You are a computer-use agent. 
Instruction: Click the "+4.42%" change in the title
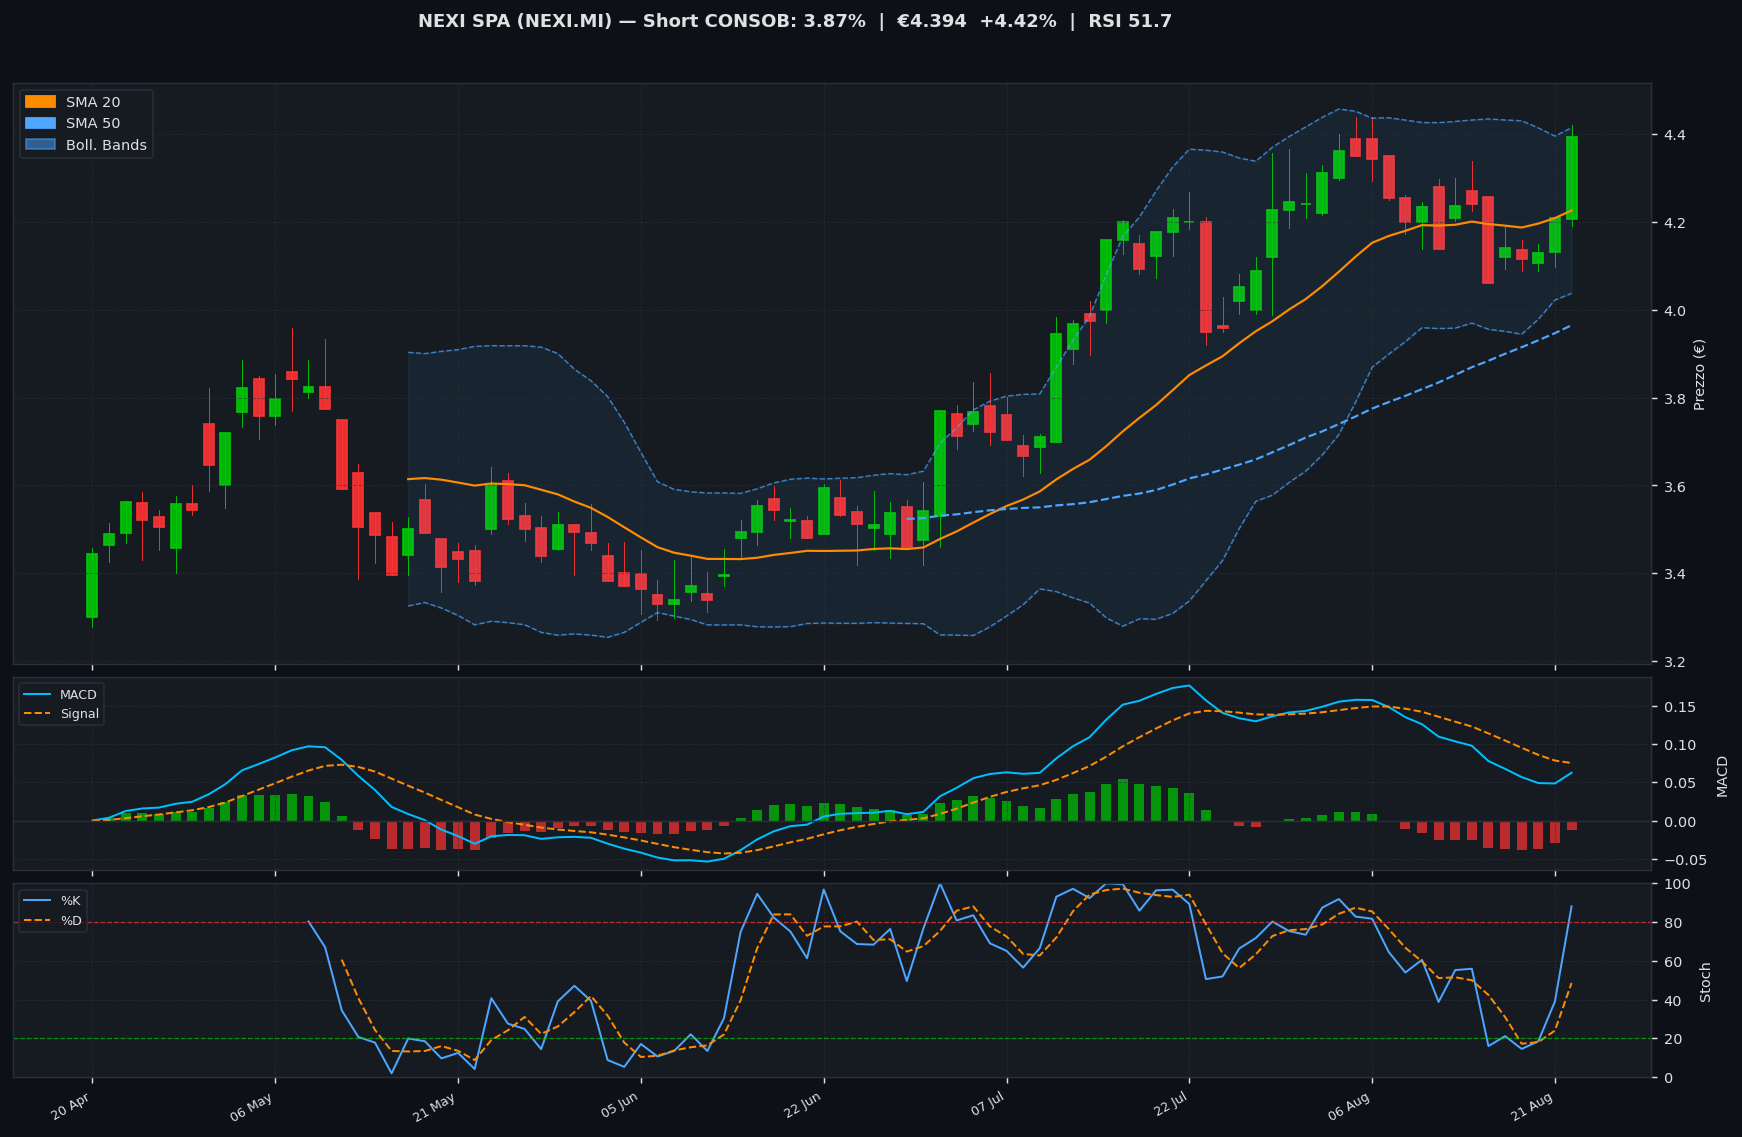(1016, 21)
